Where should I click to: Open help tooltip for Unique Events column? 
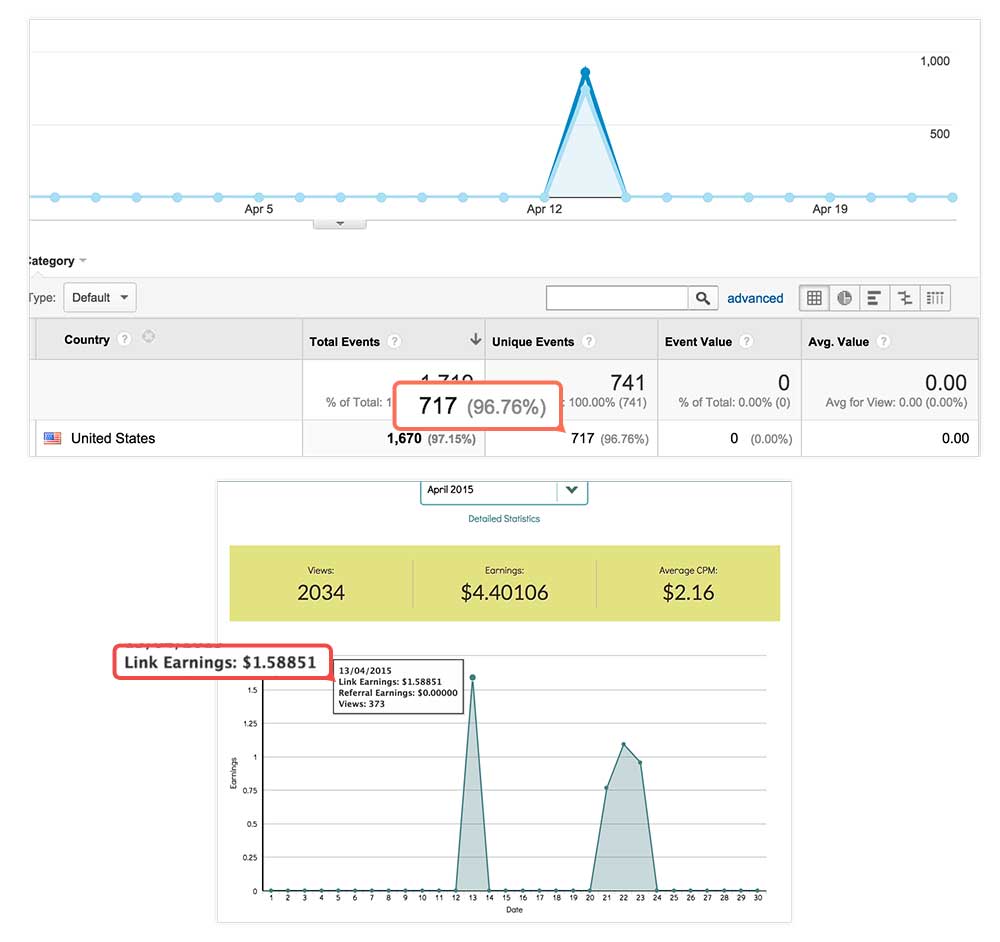coord(590,340)
